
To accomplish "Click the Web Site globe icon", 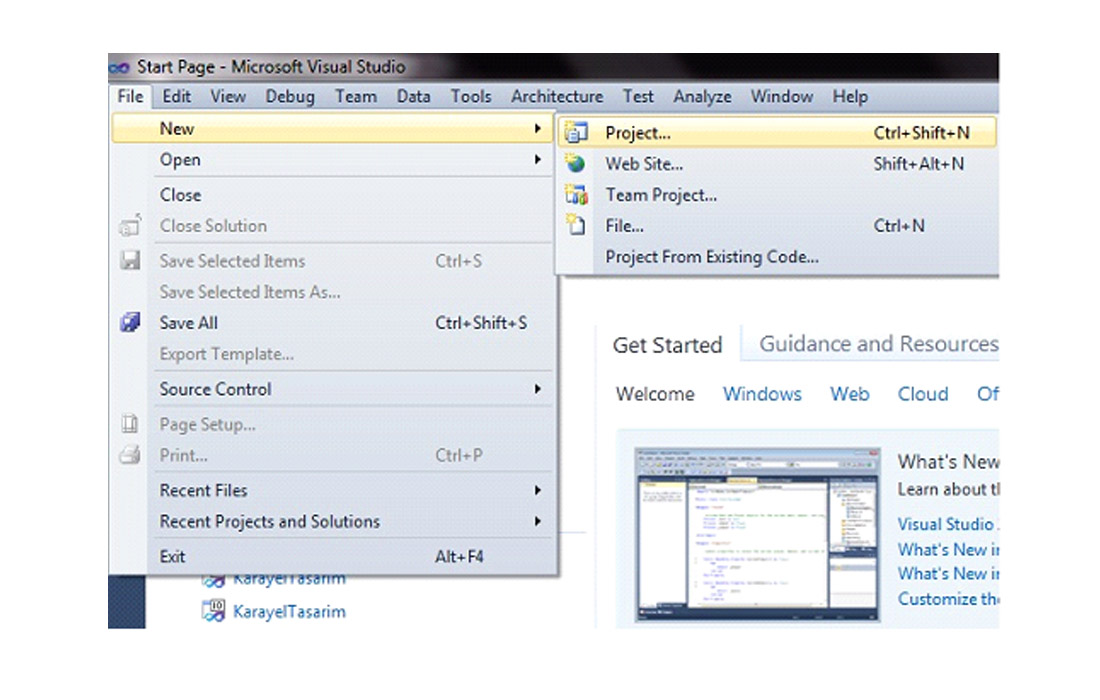I will point(576,163).
